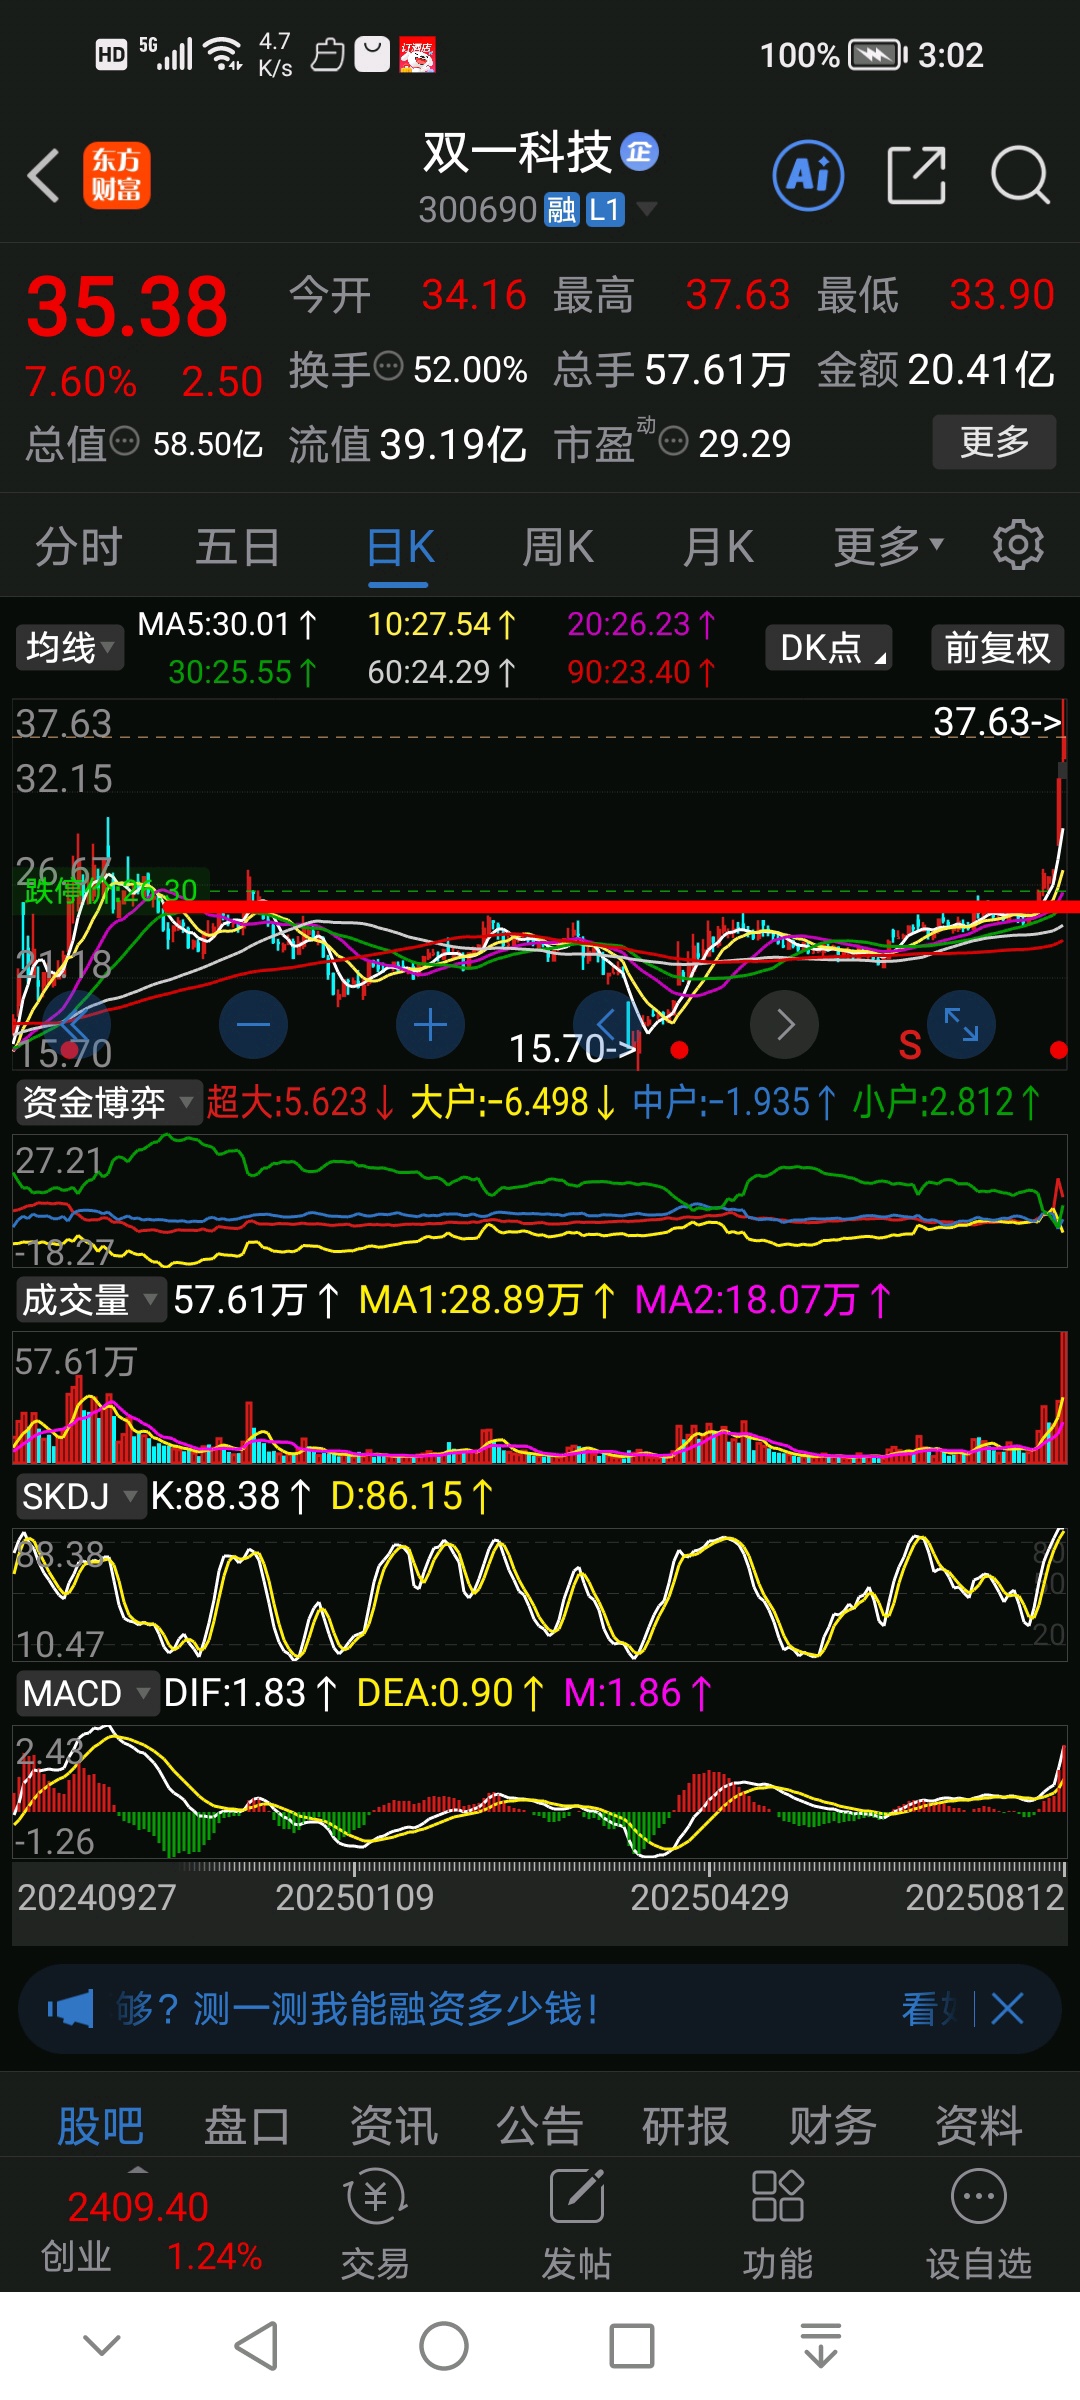Viewport: 1080px width, 2400px height.
Task: Tap the pull-down notification nav icon
Action: (820, 2346)
